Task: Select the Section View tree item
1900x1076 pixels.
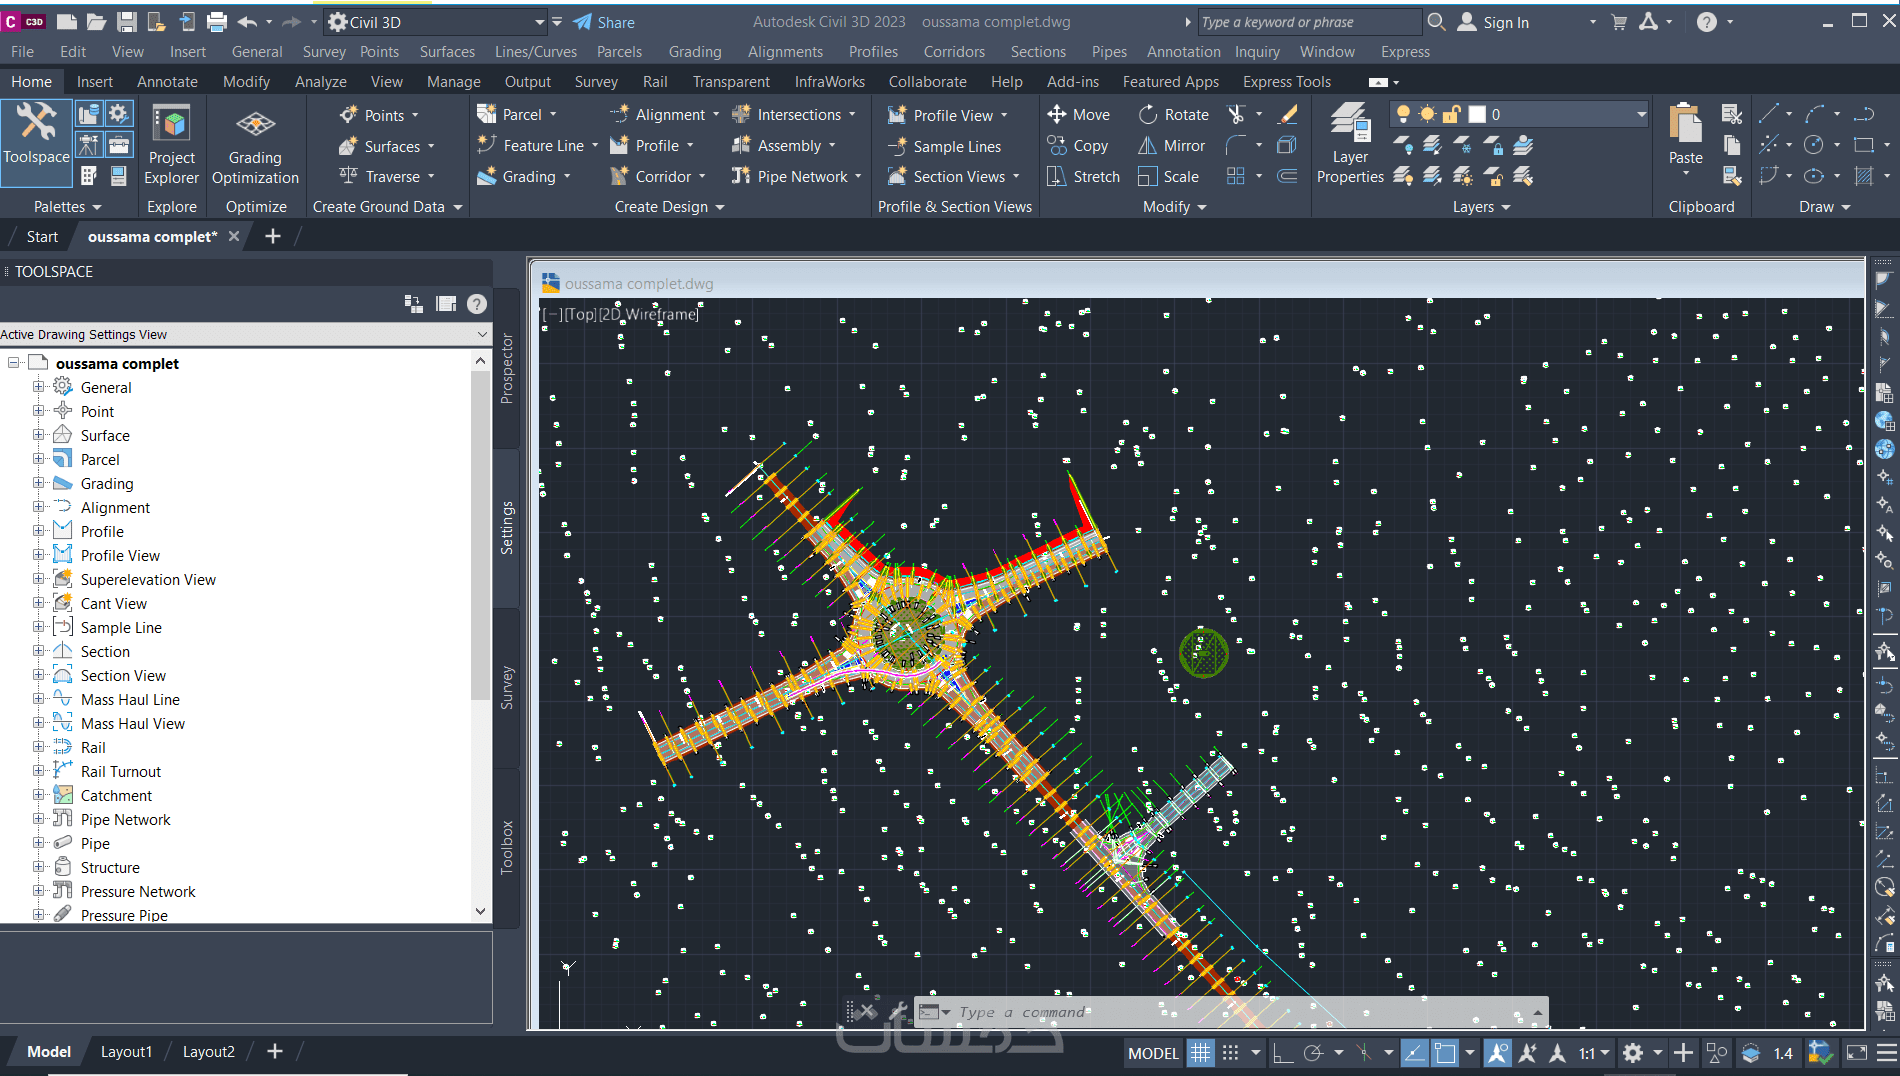Action: [x=123, y=675]
